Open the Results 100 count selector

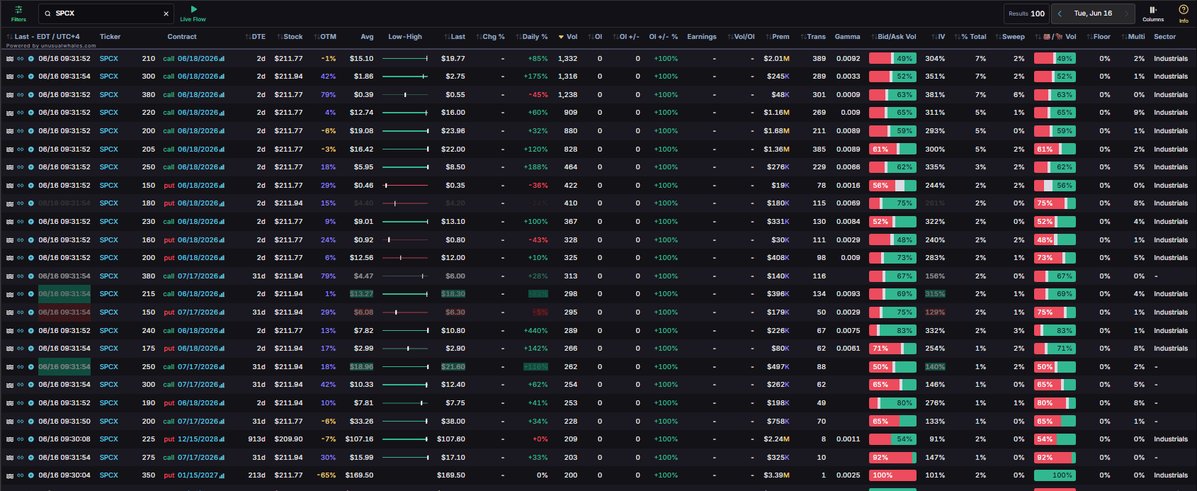pos(1026,13)
